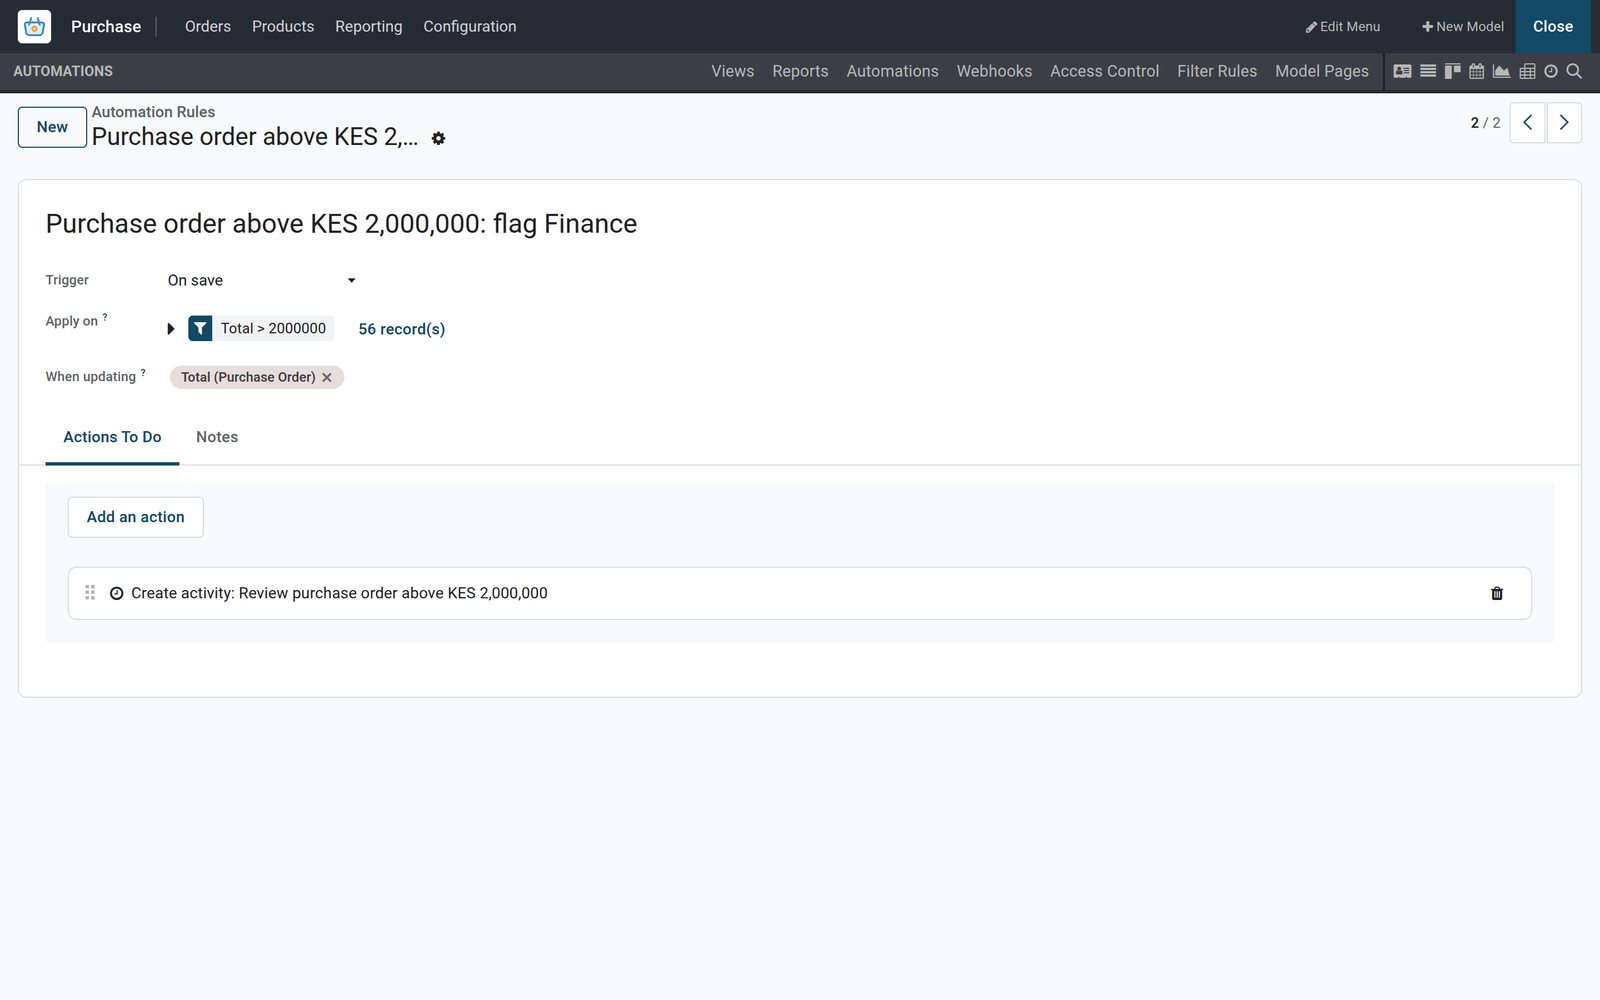The height and width of the screenshot is (1000, 1600).
Task: Open the Orders menu
Action: point(208,27)
